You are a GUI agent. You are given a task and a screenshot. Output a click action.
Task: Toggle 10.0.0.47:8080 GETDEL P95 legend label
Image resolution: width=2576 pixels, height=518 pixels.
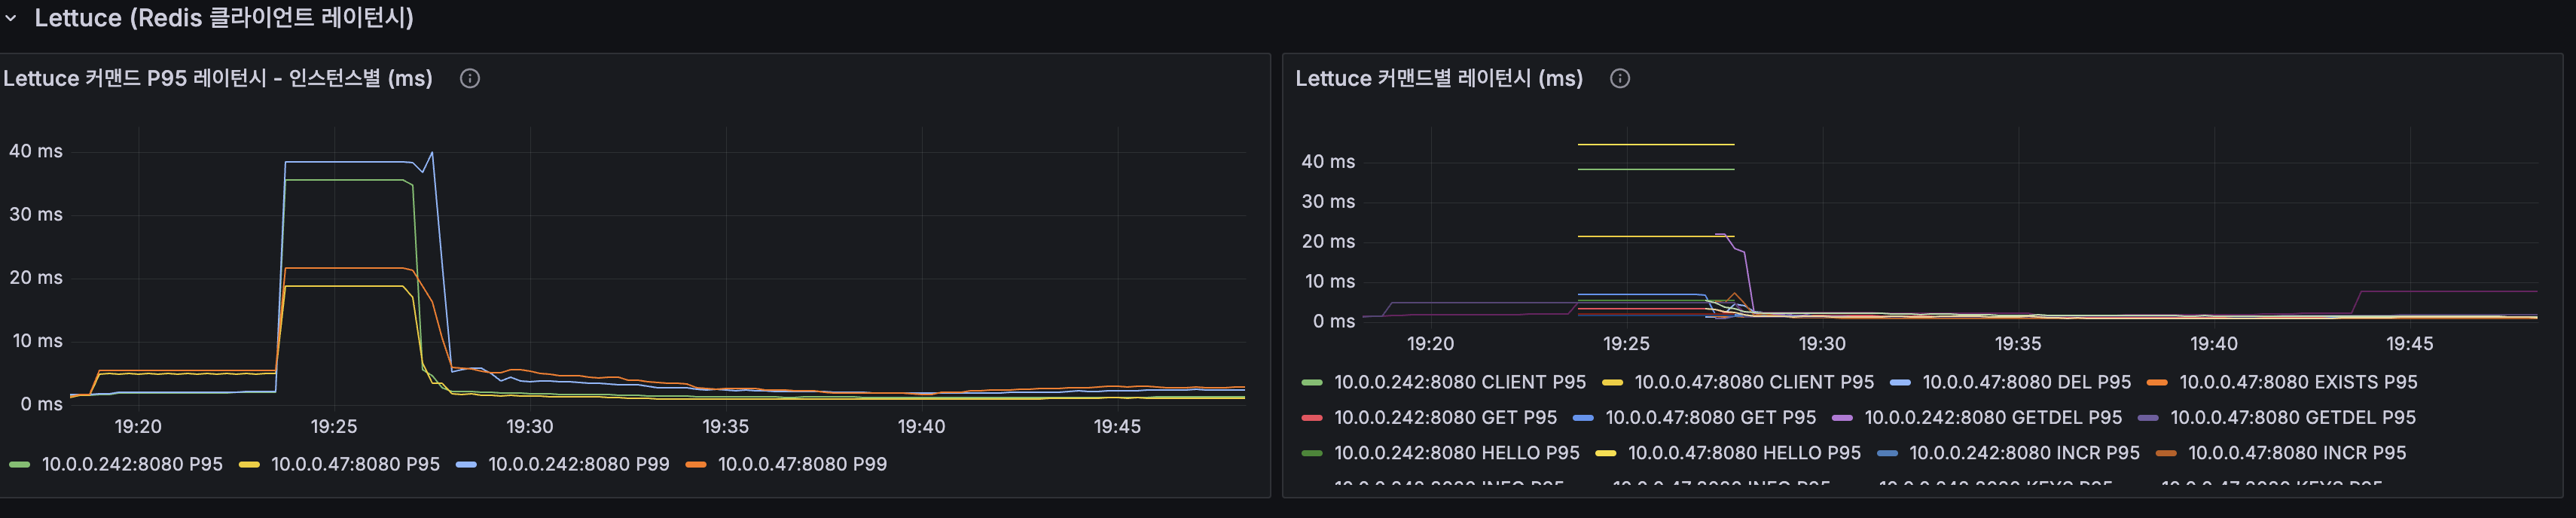pos(2292,417)
